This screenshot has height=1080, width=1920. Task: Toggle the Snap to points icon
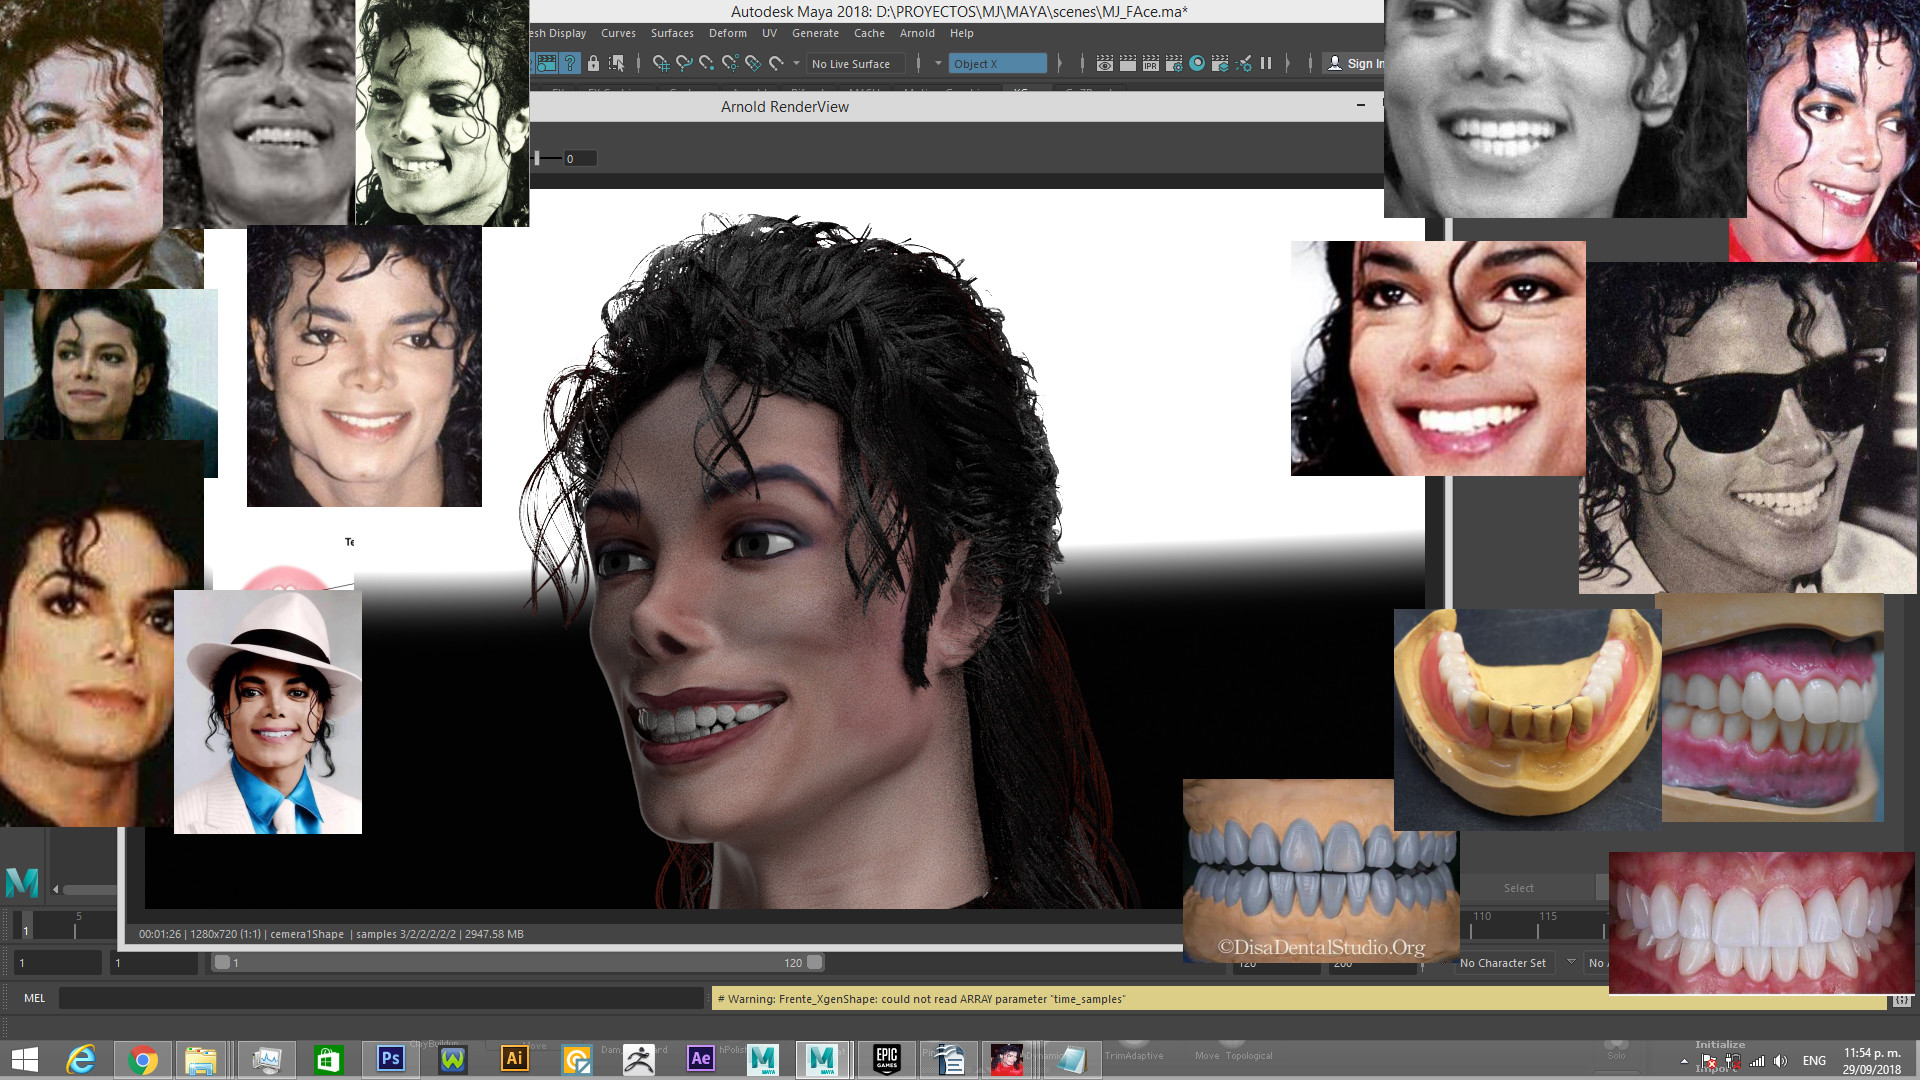tap(707, 63)
